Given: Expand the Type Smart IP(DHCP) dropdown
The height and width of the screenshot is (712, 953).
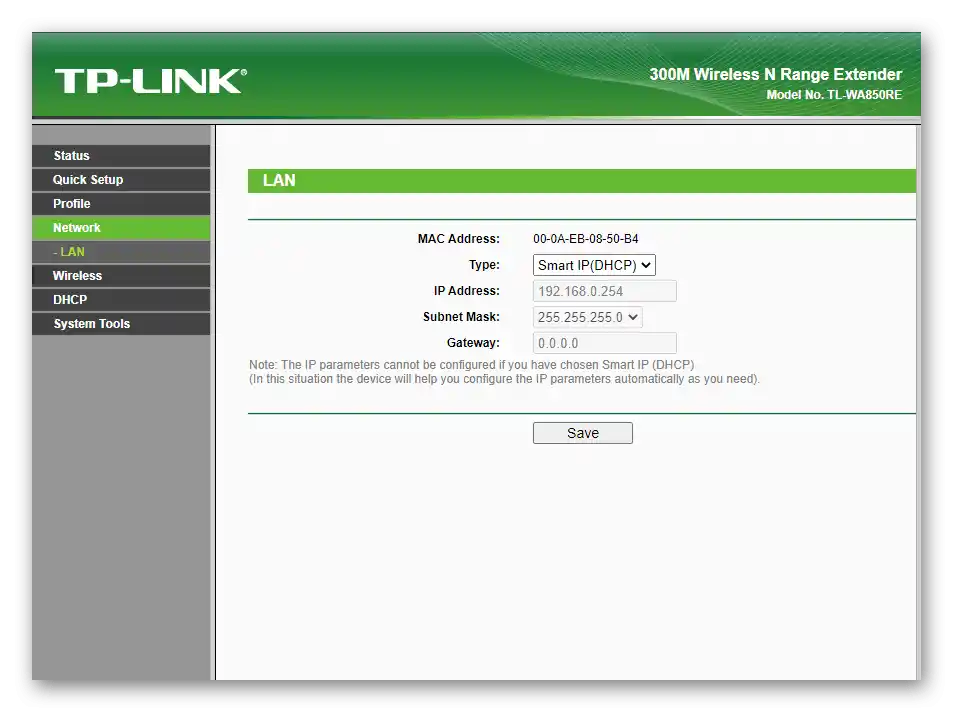Looking at the screenshot, I should pyautogui.click(x=594, y=265).
